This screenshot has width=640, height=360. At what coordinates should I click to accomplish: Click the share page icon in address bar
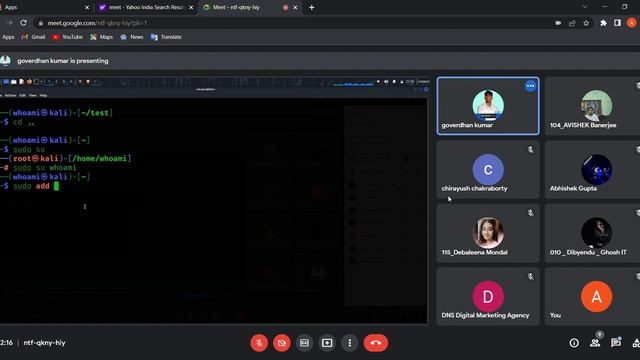pos(572,23)
